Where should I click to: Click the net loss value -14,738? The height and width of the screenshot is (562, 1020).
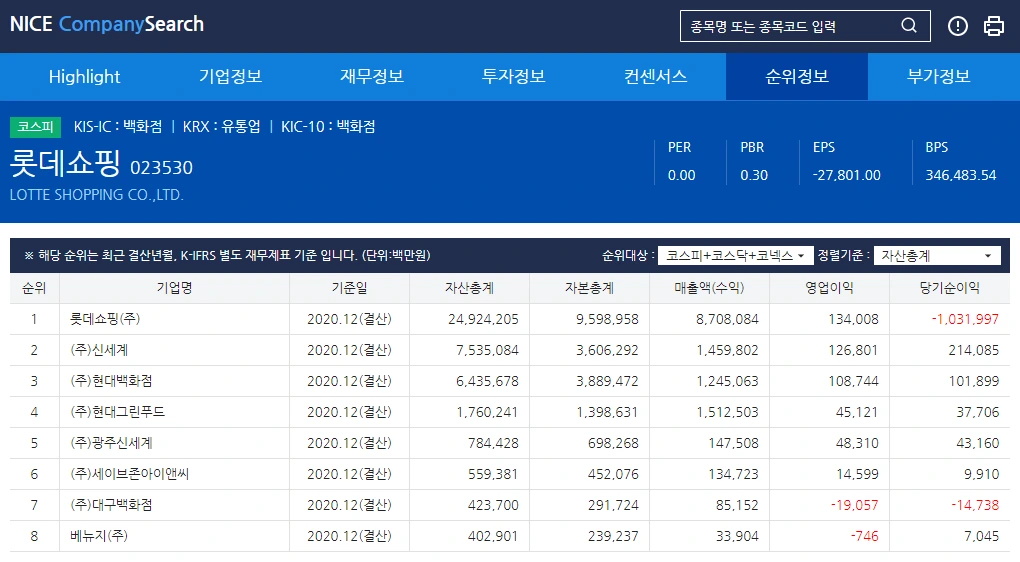974,505
